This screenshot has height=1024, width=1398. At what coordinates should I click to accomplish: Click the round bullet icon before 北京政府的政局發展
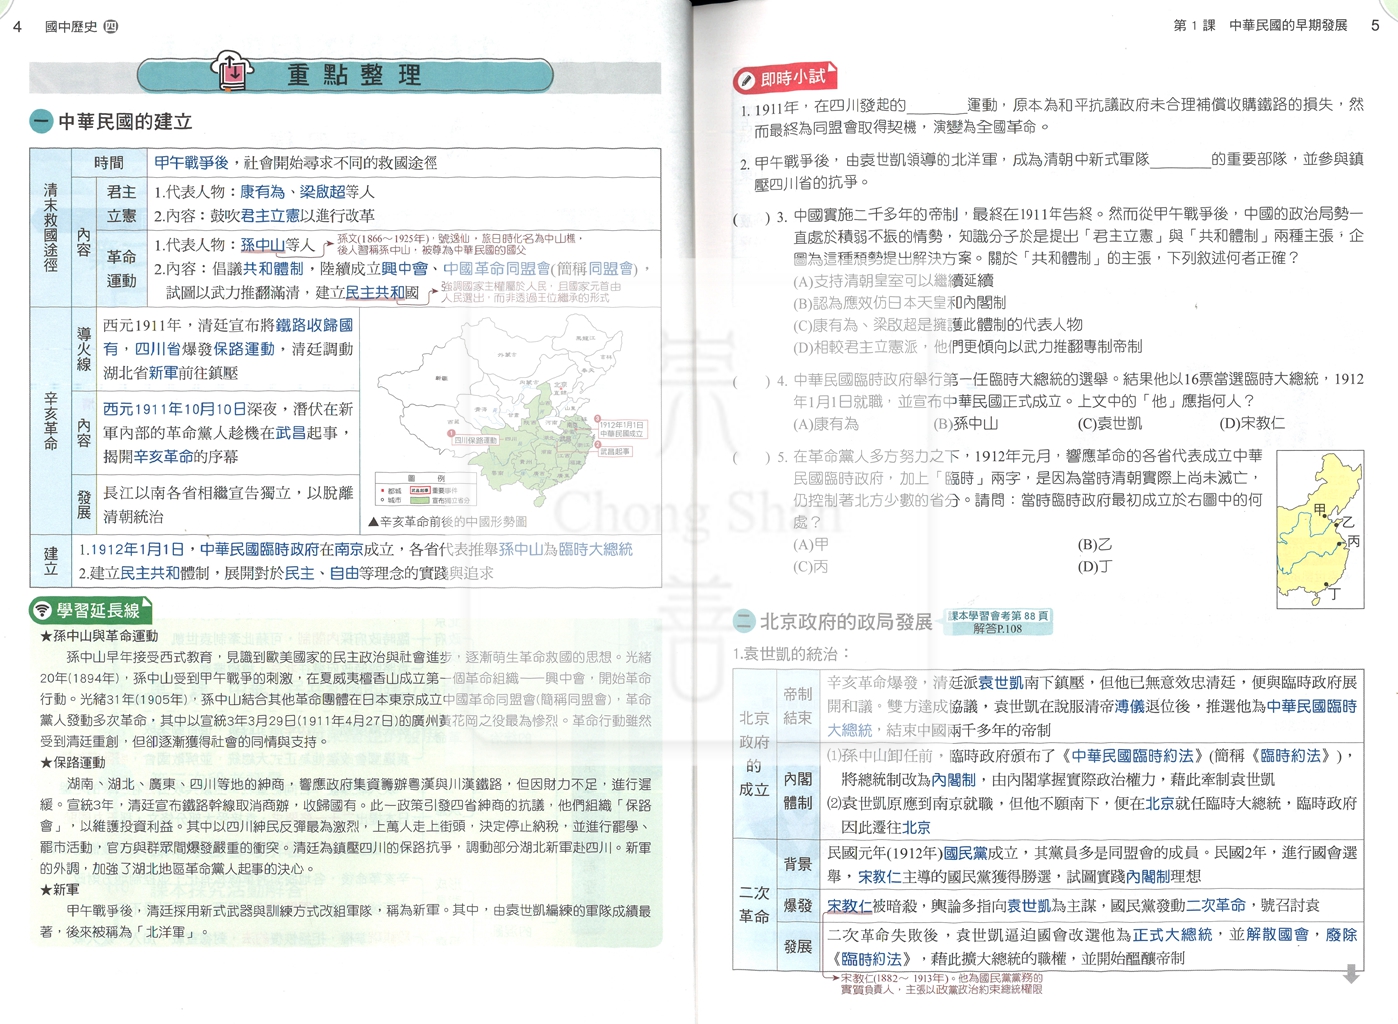click(x=743, y=621)
